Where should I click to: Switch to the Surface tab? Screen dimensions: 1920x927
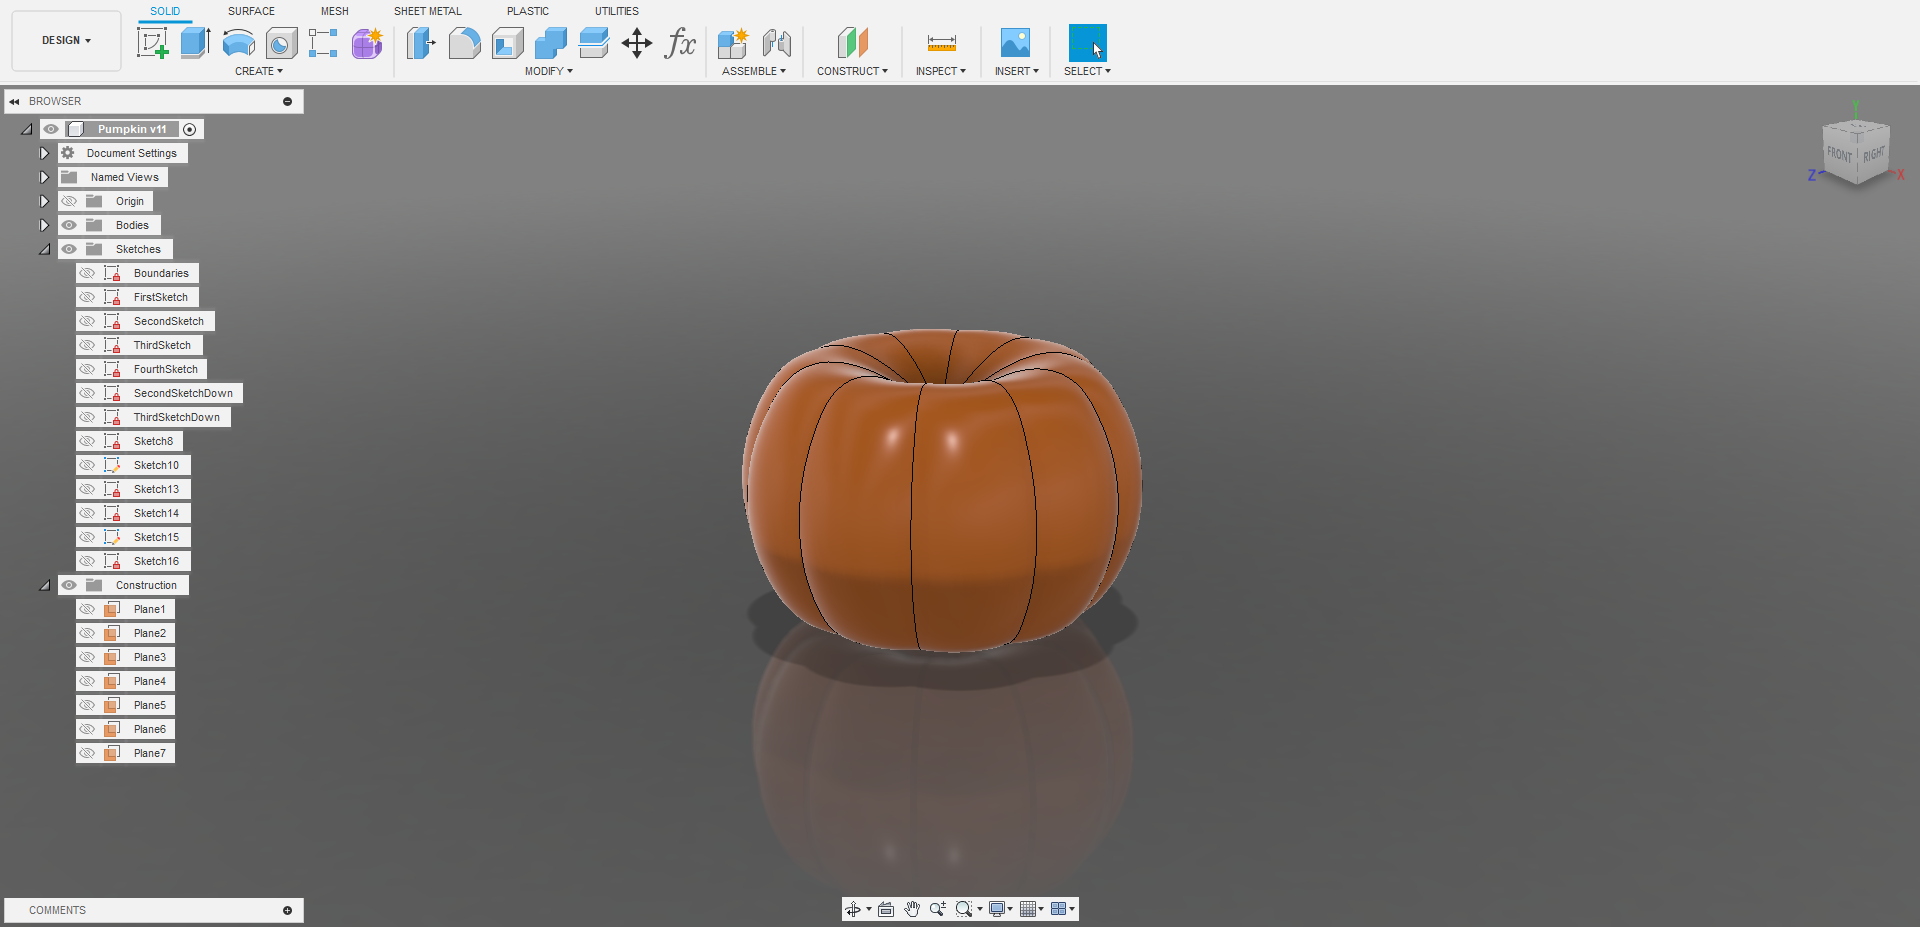coord(251,11)
